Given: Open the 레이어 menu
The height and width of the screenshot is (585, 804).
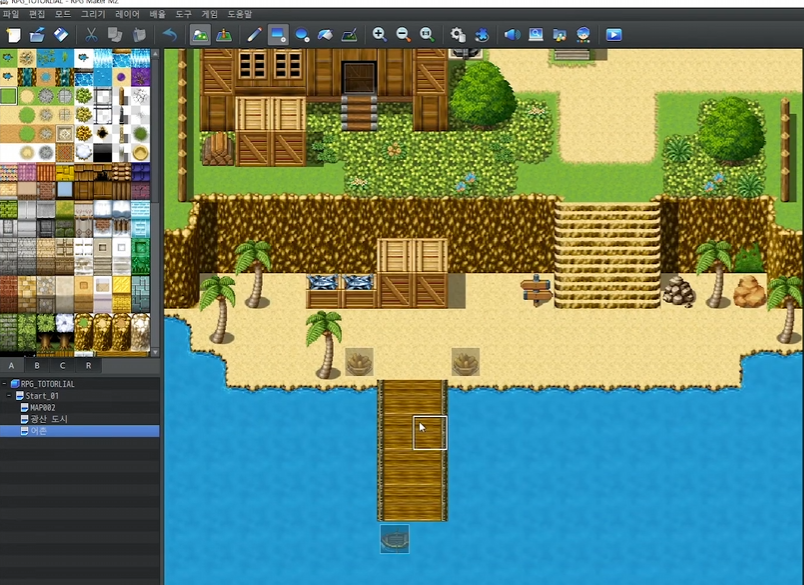Looking at the screenshot, I should [127, 14].
